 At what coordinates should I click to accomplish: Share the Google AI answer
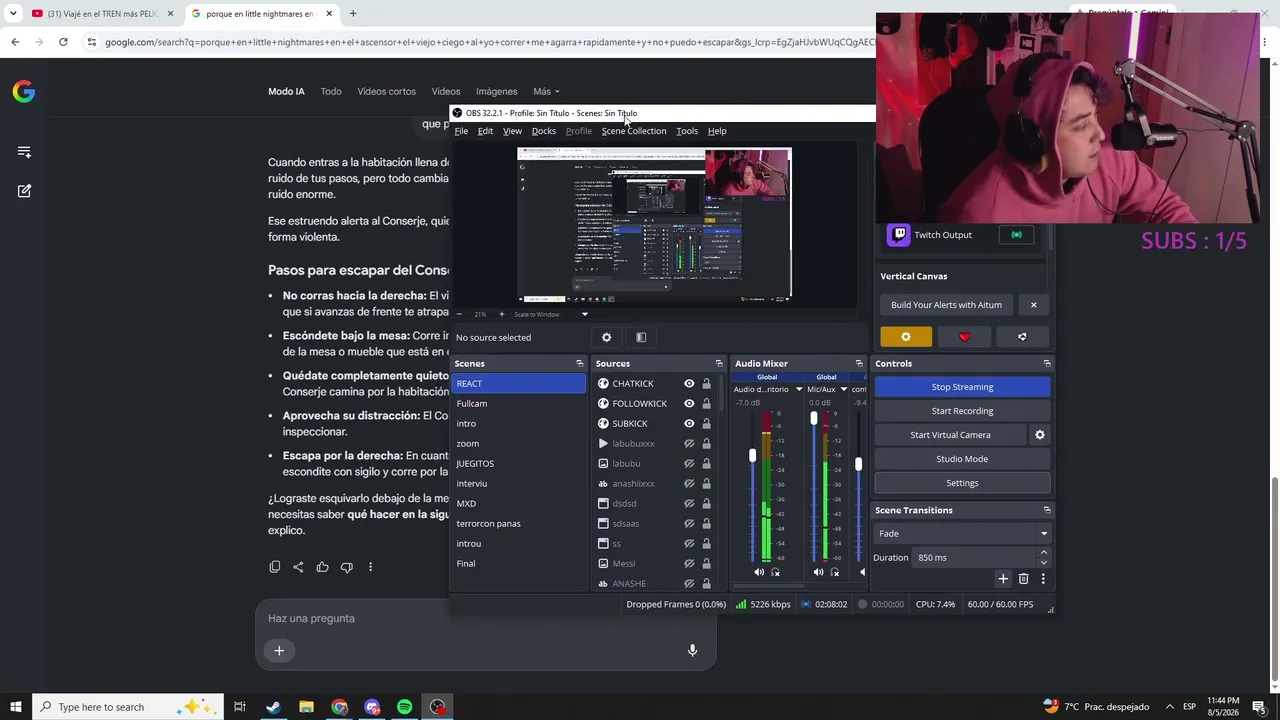[x=298, y=567]
